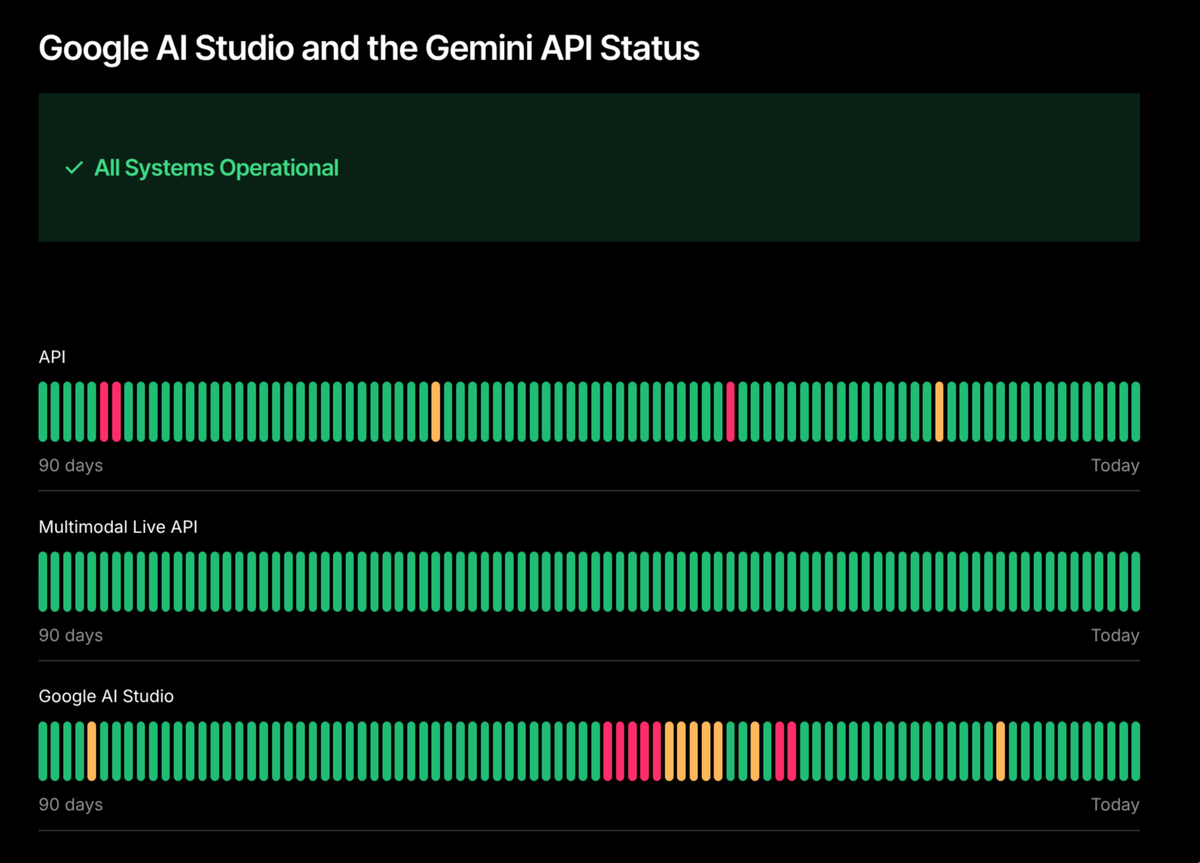Select the first orange bar in the API row
Viewport: 1200px width, 863px height.
point(436,411)
